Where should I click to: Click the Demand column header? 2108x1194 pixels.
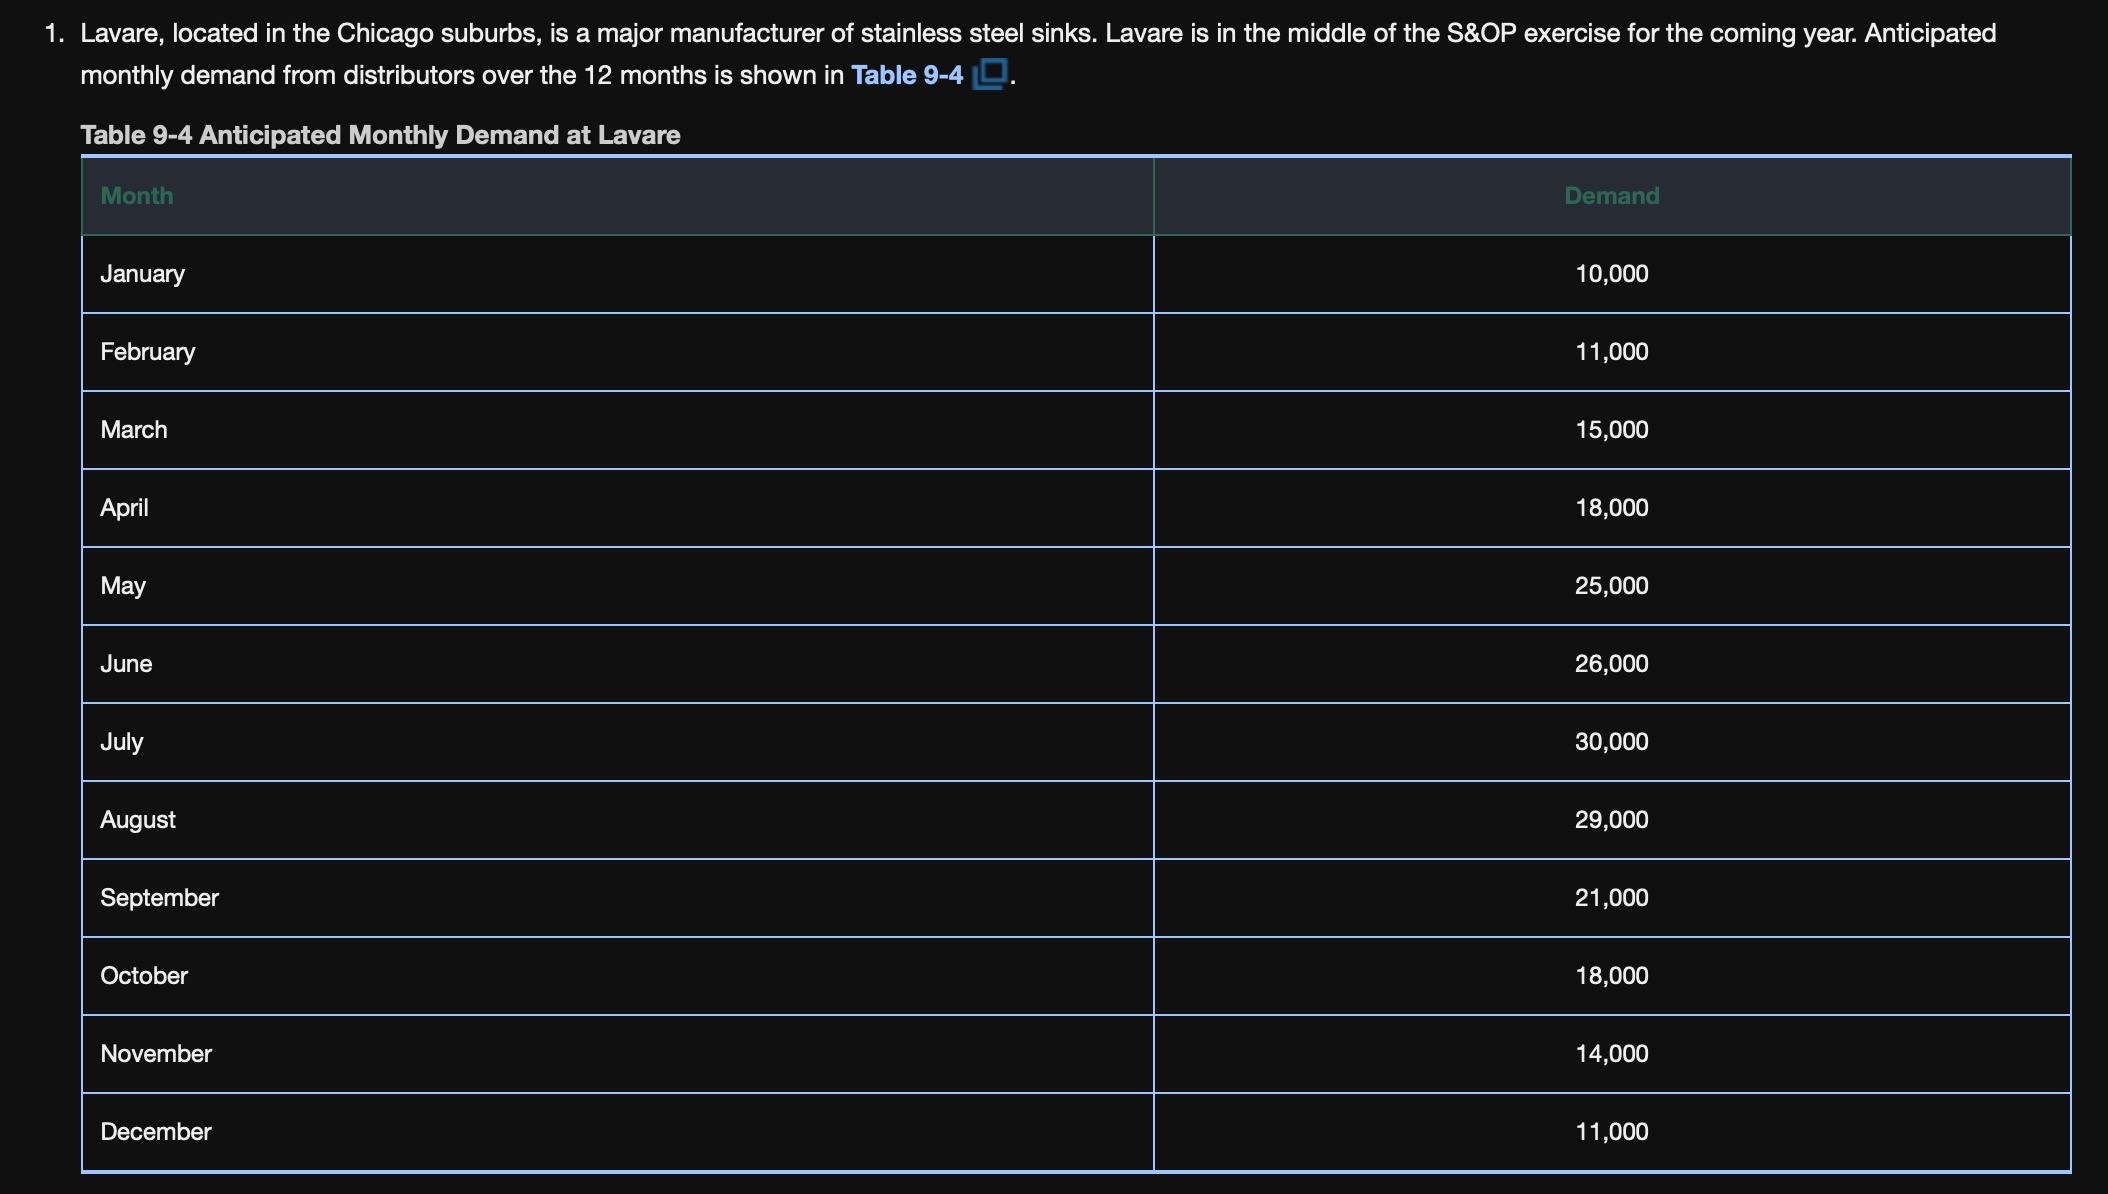pyautogui.click(x=1611, y=196)
